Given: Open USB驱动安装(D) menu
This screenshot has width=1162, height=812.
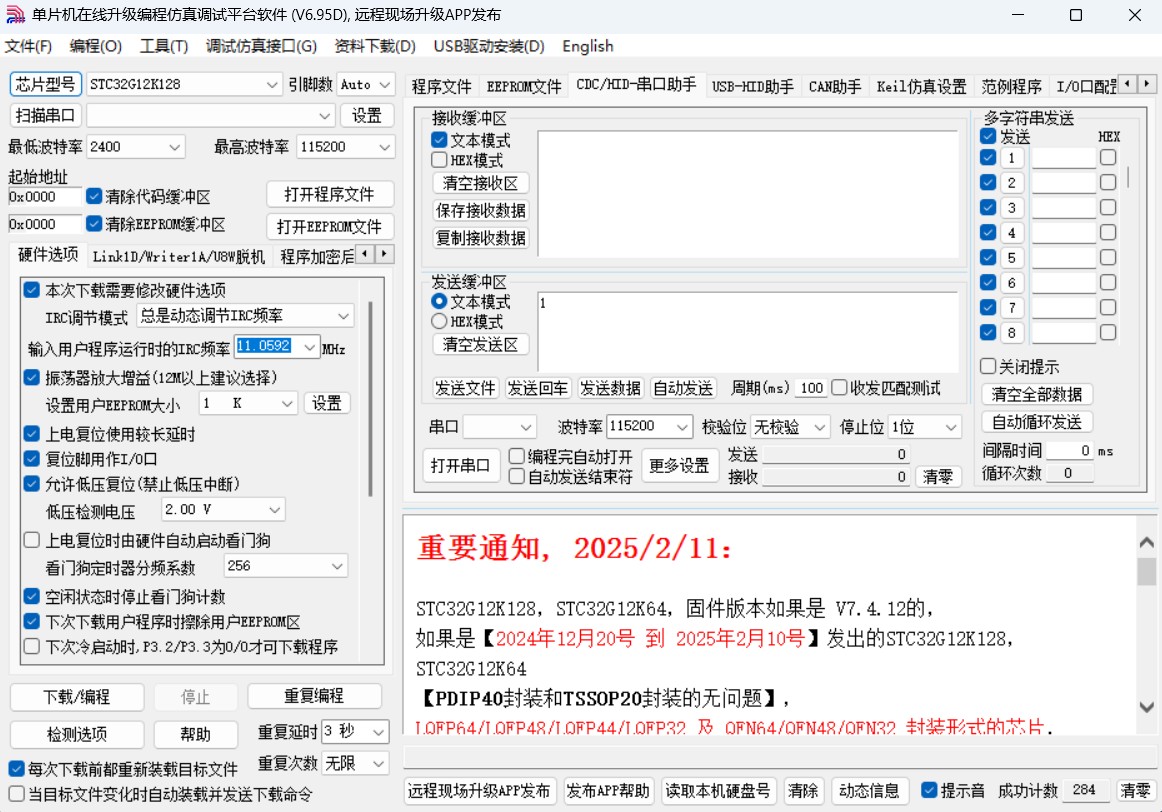Looking at the screenshot, I should coord(489,46).
